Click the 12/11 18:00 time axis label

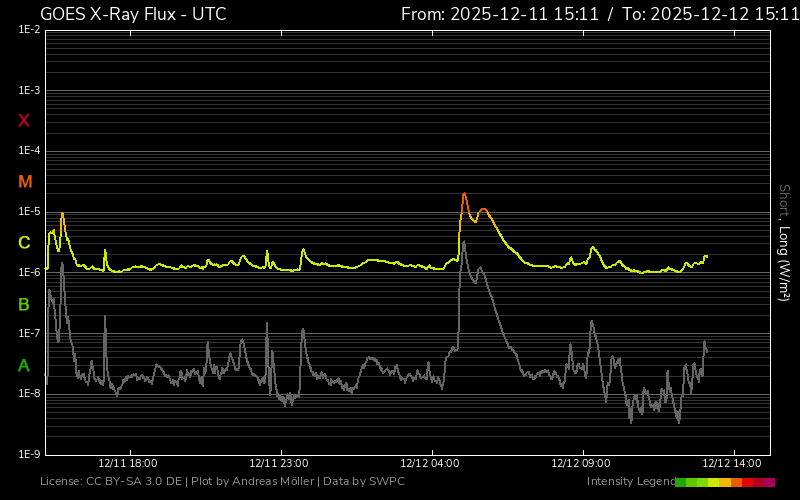(x=128, y=463)
